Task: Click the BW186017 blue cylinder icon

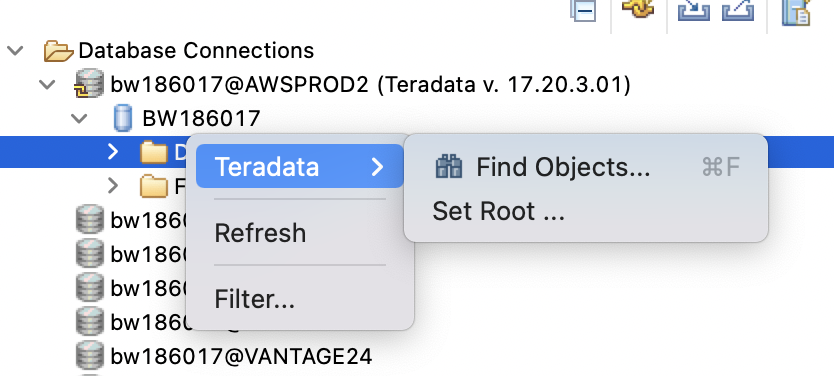Action: pos(123,118)
